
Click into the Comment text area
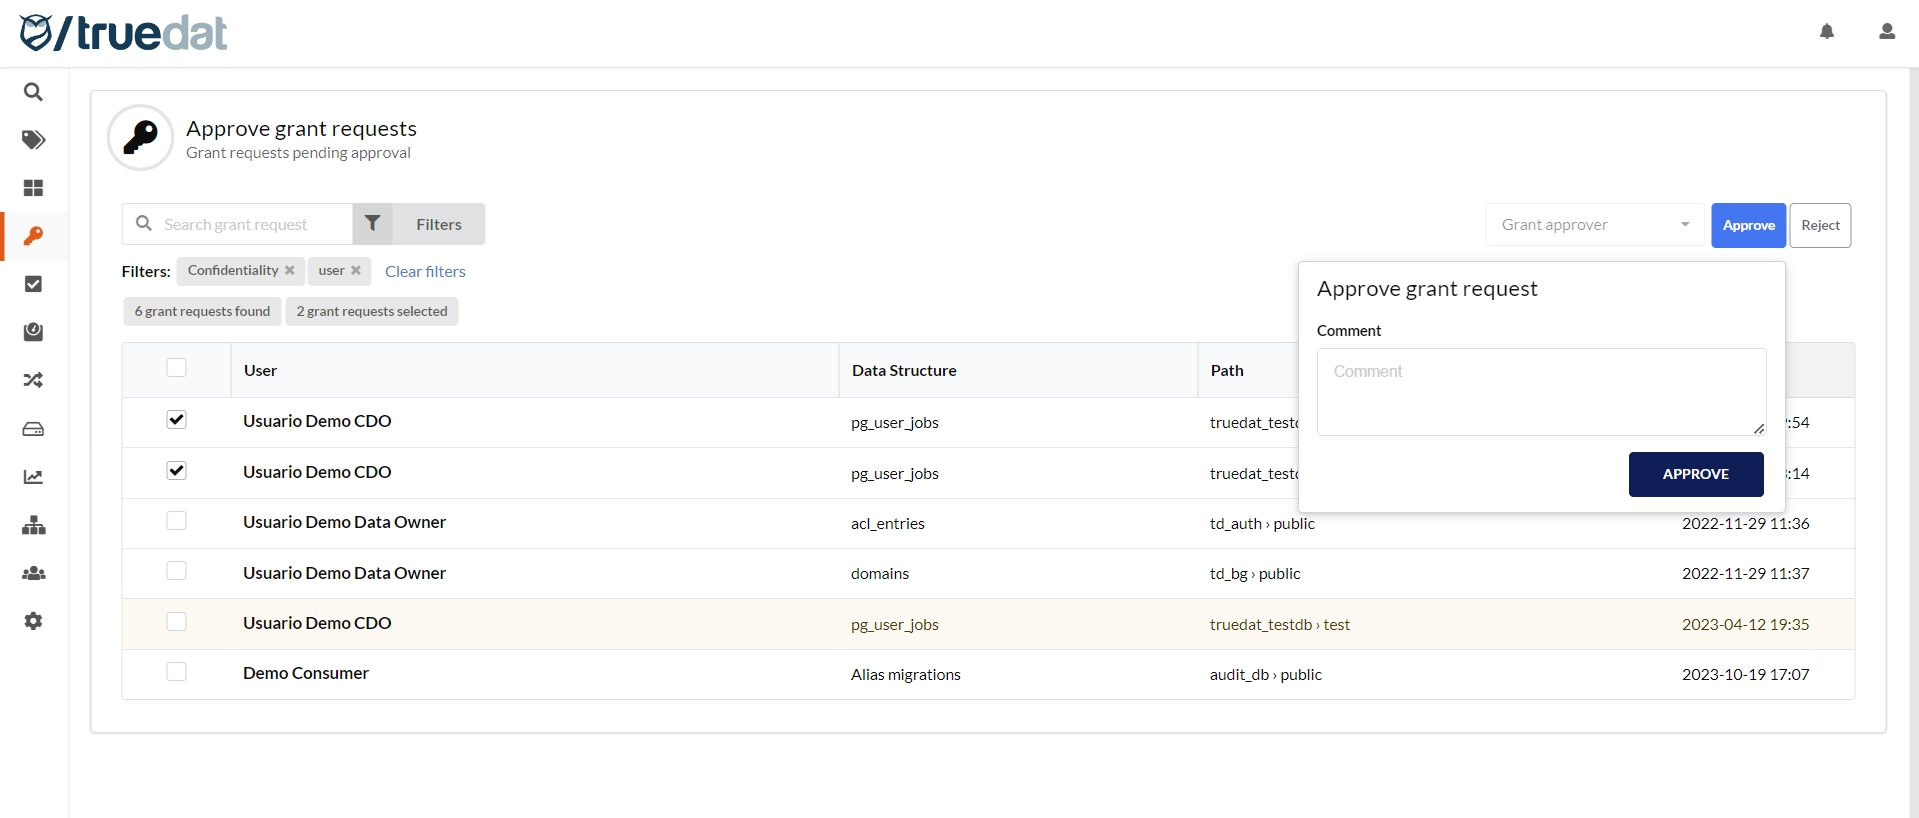coord(1540,391)
